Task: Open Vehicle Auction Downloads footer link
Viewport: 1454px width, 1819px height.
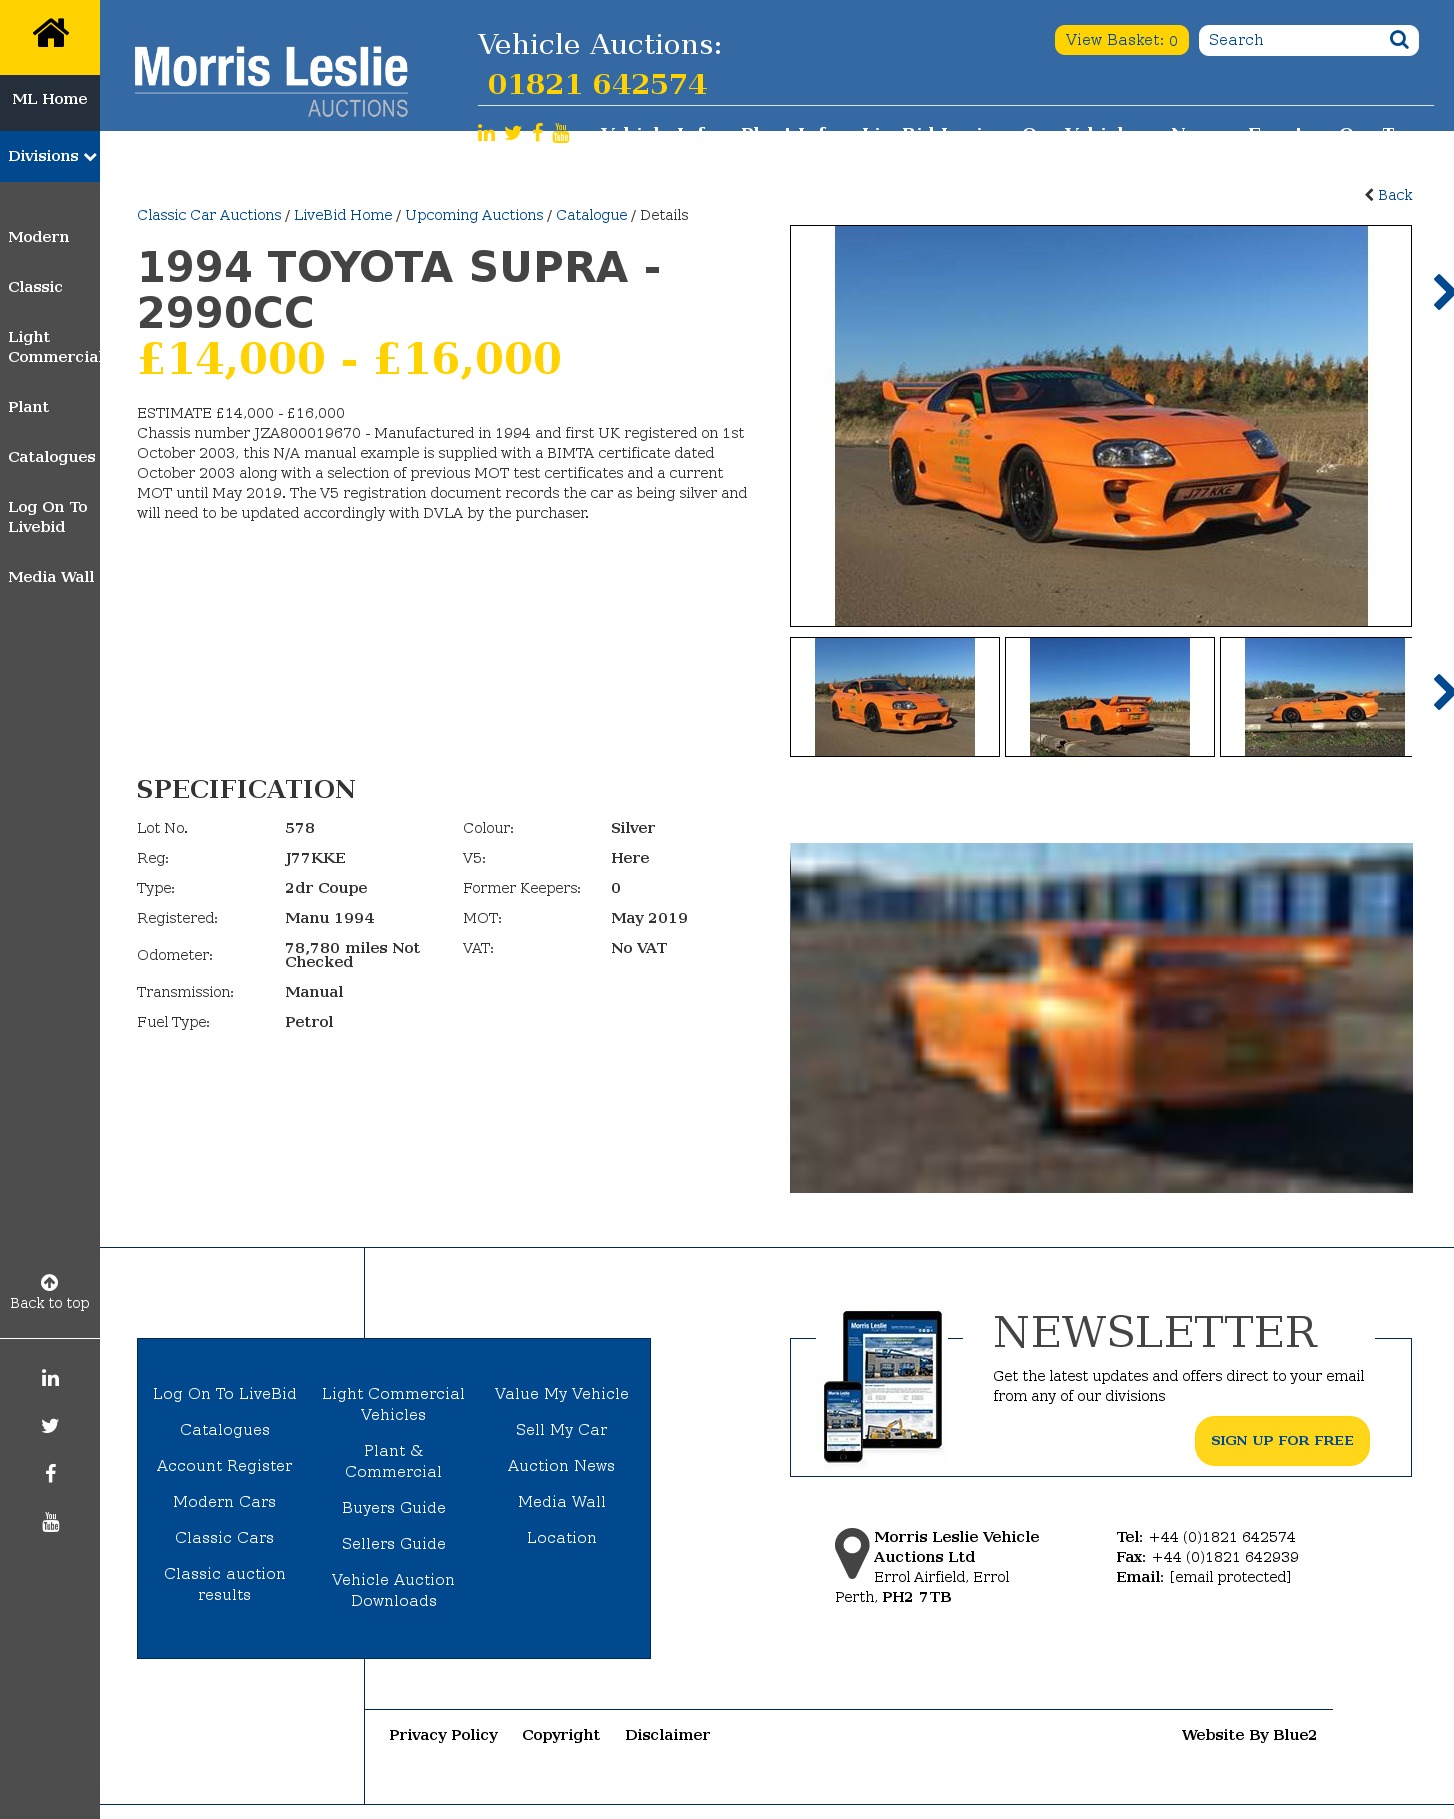Action: click(394, 1590)
